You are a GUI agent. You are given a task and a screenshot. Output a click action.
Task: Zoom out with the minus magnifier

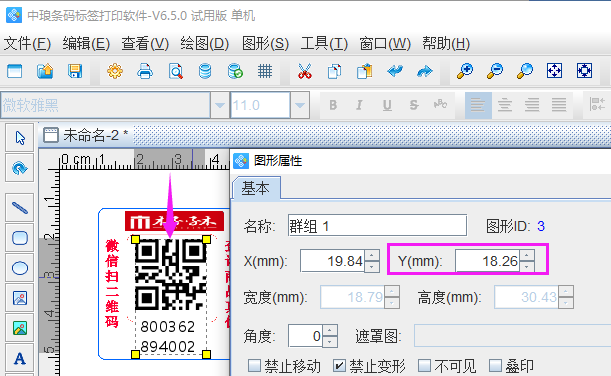495,71
